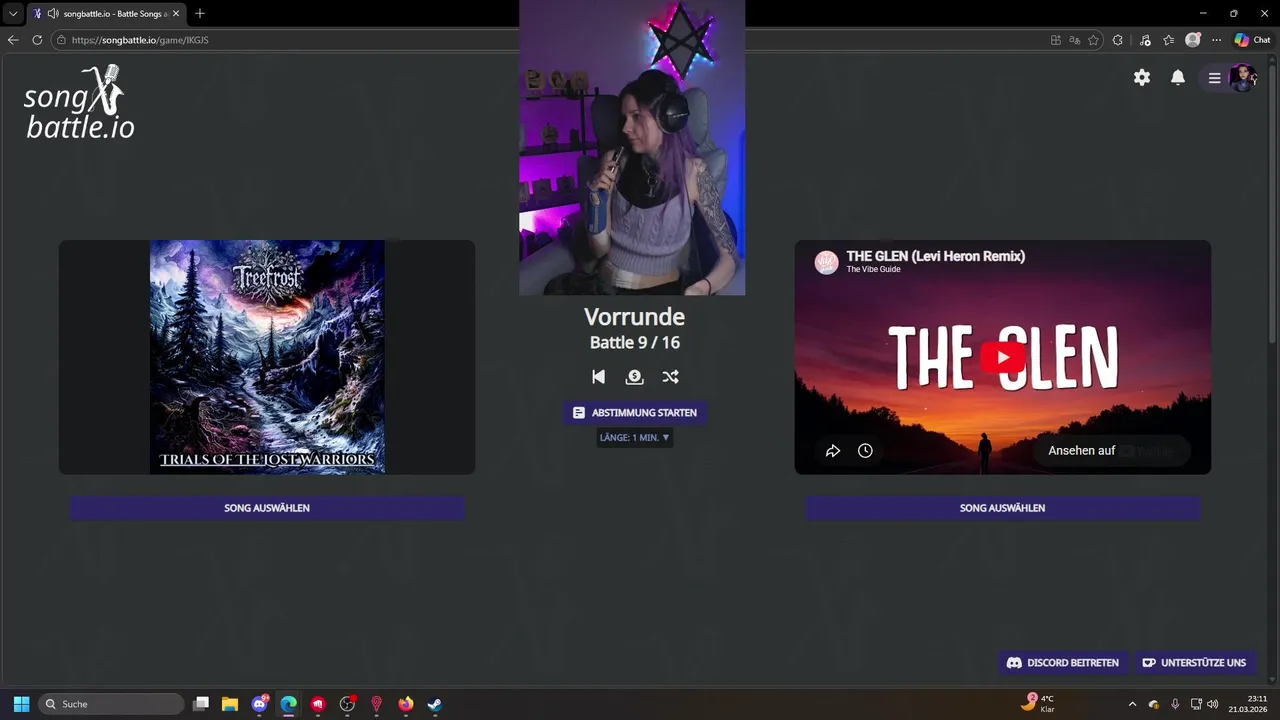Click the tray microphone icon
1280x720 pixels.
click(x=1175, y=704)
